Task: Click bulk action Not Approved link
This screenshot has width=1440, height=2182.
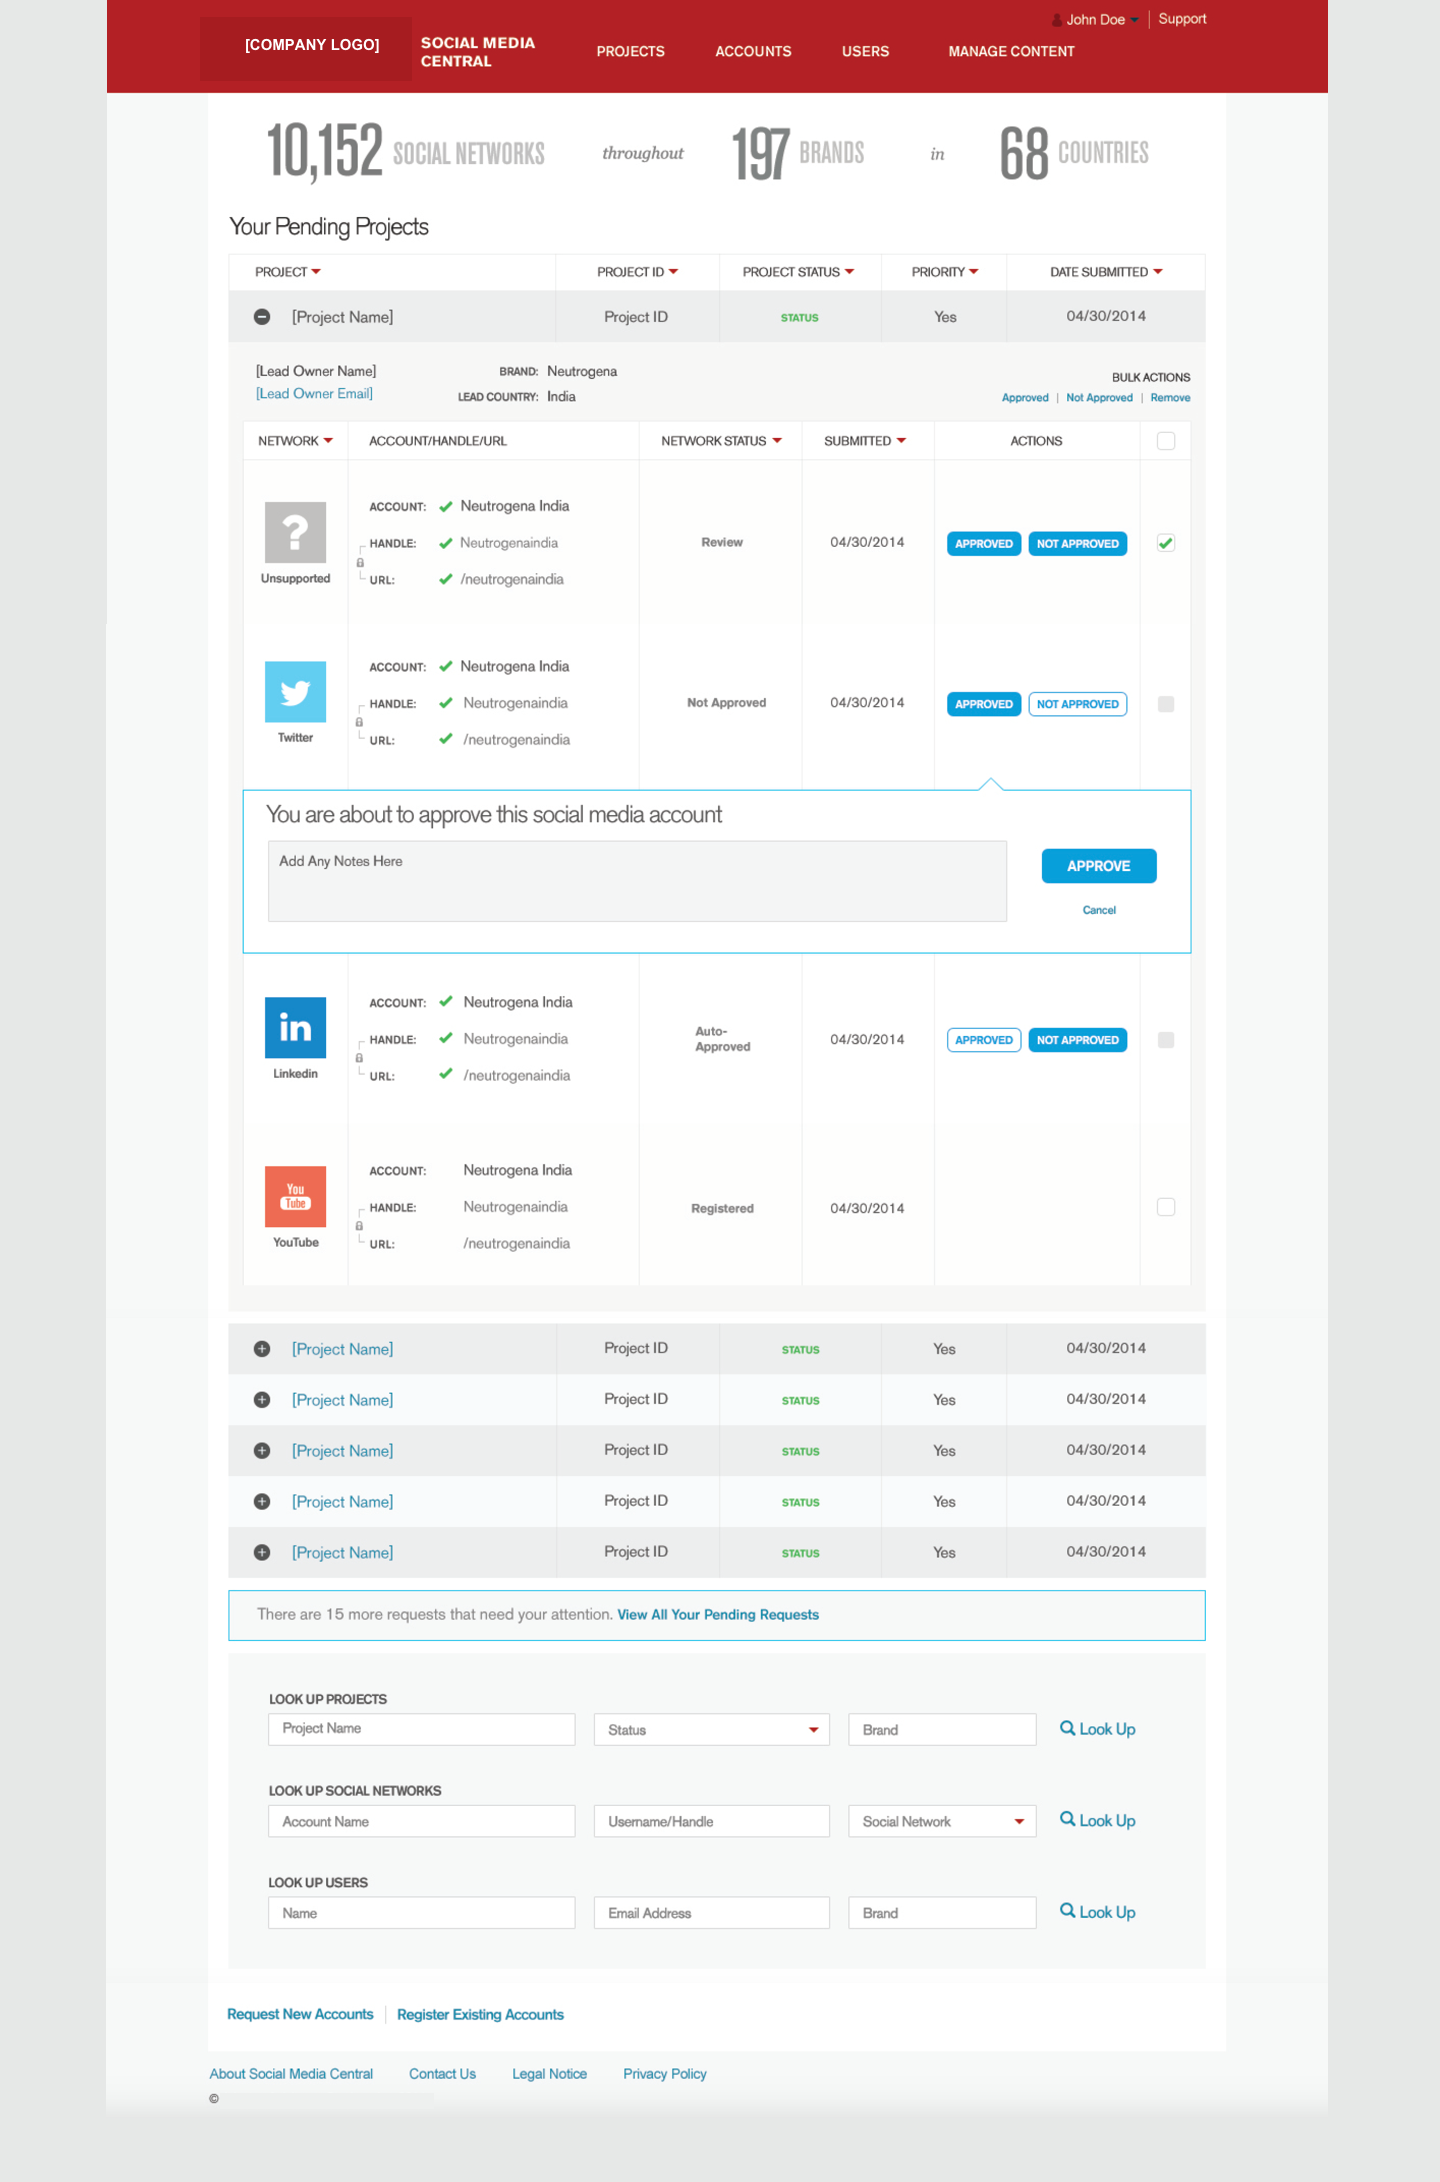Action: pyautogui.click(x=1099, y=398)
